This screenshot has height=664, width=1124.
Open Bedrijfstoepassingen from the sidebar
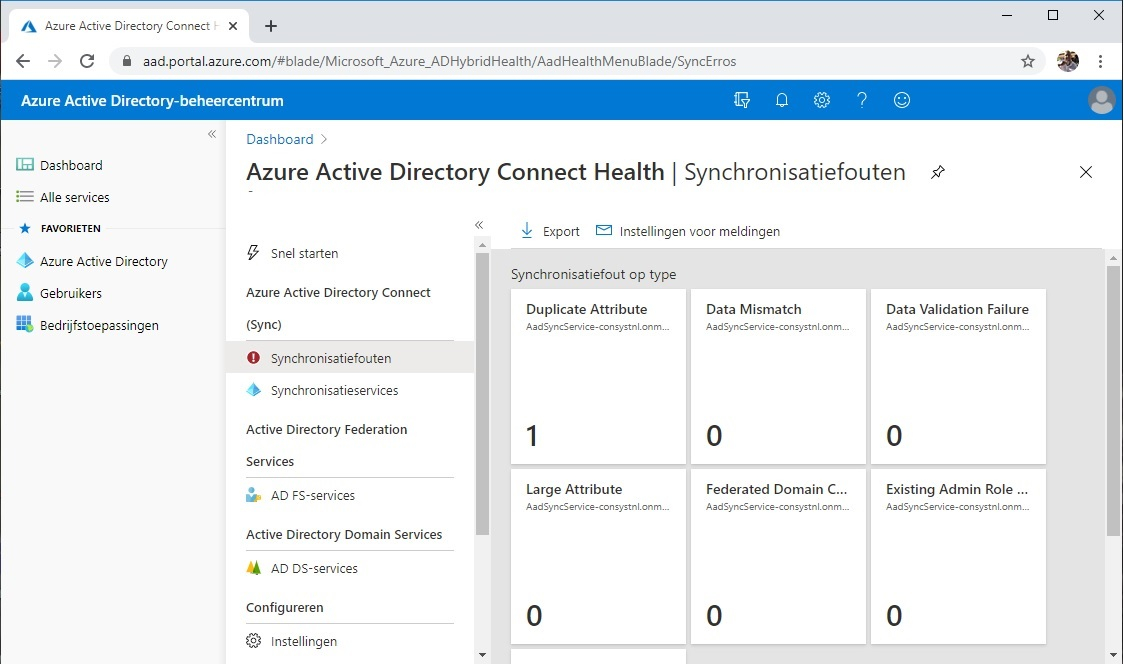coord(101,325)
